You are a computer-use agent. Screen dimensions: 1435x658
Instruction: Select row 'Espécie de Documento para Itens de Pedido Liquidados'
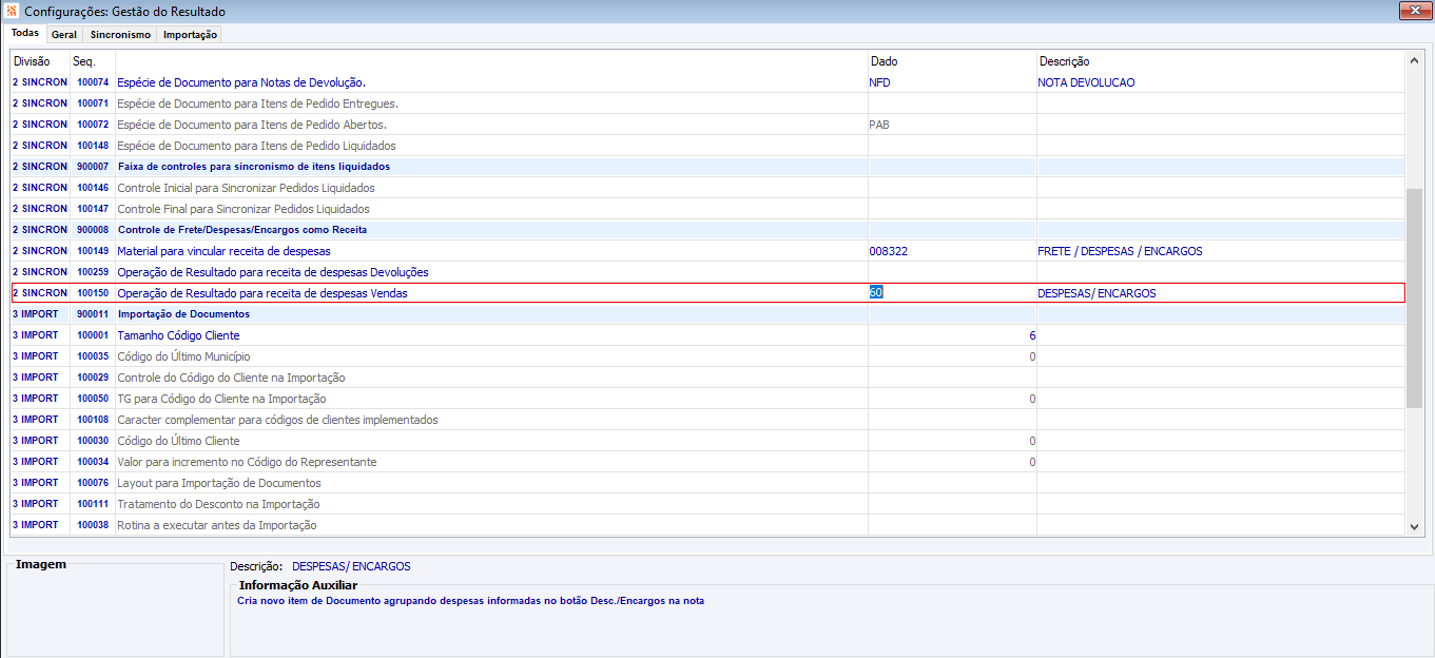[x=707, y=145]
